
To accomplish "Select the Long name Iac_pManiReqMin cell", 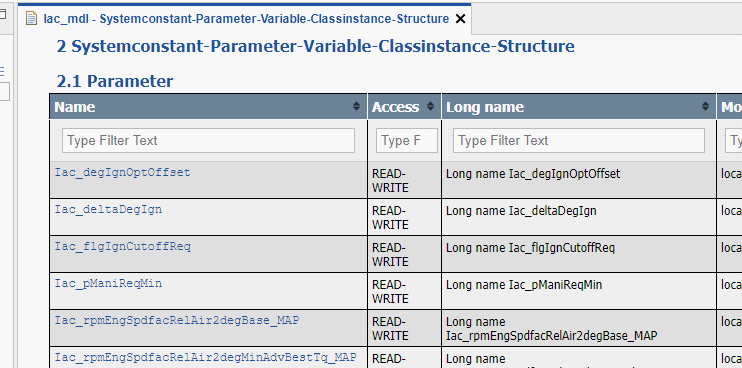I will click(x=578, y=291).
